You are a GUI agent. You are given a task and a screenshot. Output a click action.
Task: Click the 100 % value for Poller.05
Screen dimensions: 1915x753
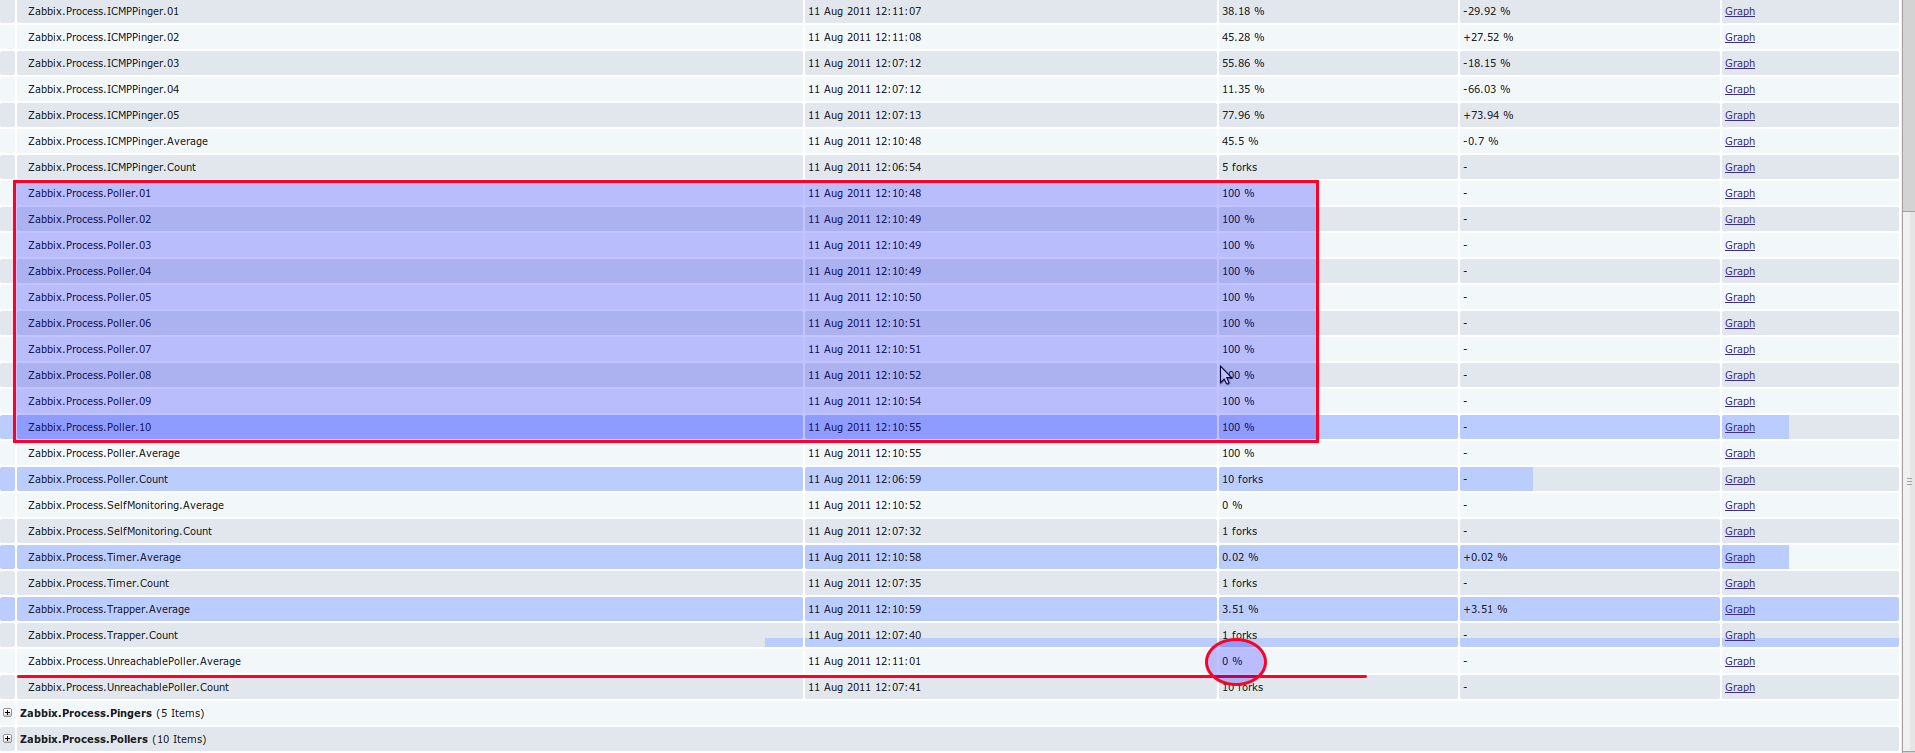click(1238, 297)
